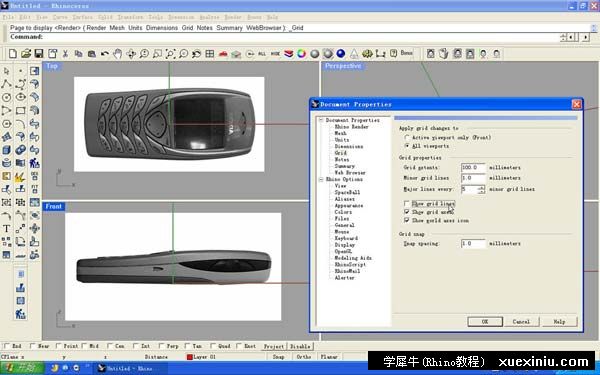The height and width of the screenshot is (375, 600).
Task: Toggle Show world axes icon checkbox
Action: pyautogui.click(x=407, y=220)
